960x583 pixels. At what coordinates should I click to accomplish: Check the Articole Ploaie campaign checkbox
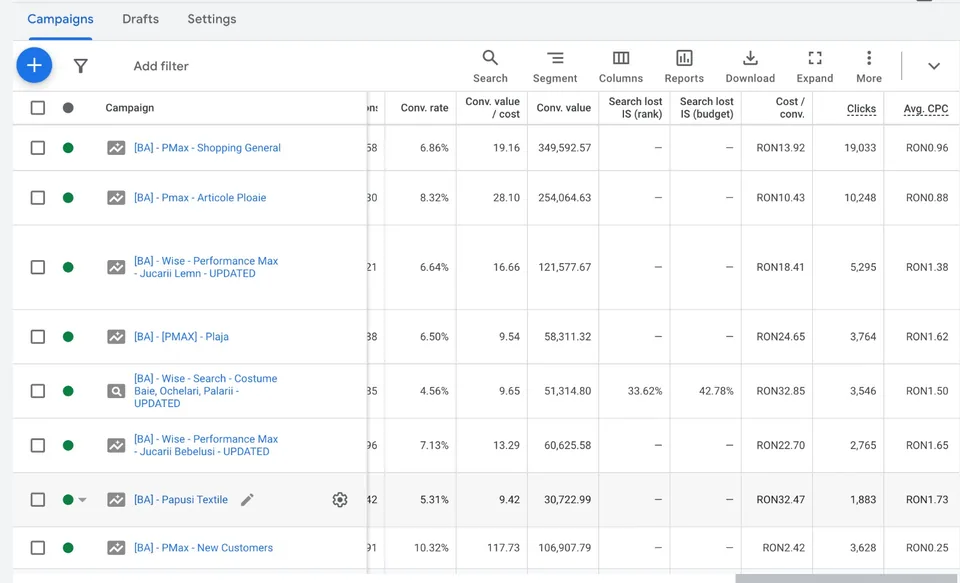pos(38,198)
